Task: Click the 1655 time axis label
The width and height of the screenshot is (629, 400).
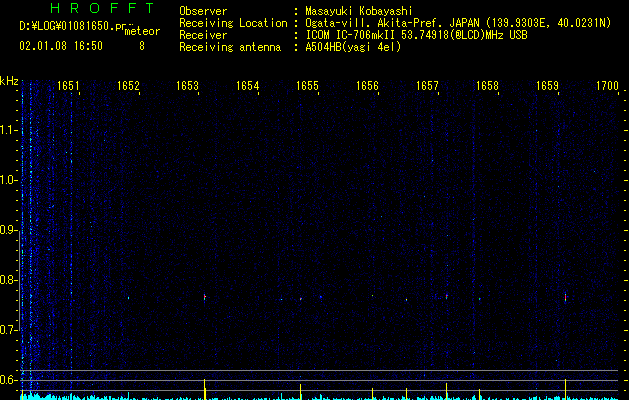Action: 307,86
